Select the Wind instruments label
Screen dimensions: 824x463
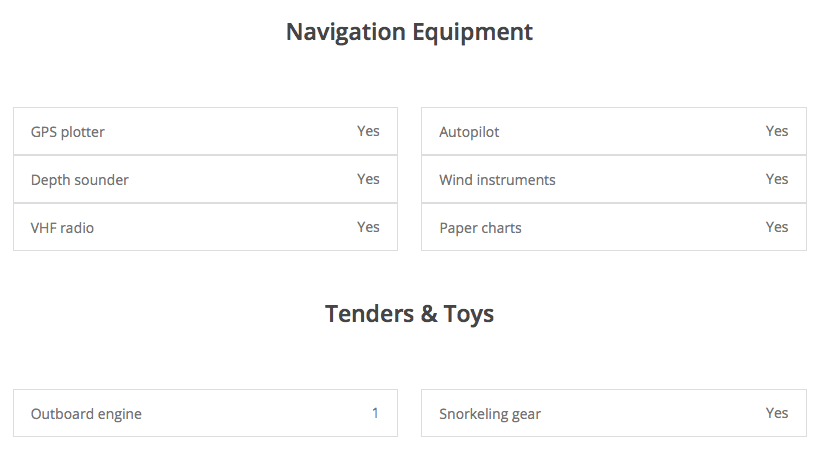pos(497,180)
